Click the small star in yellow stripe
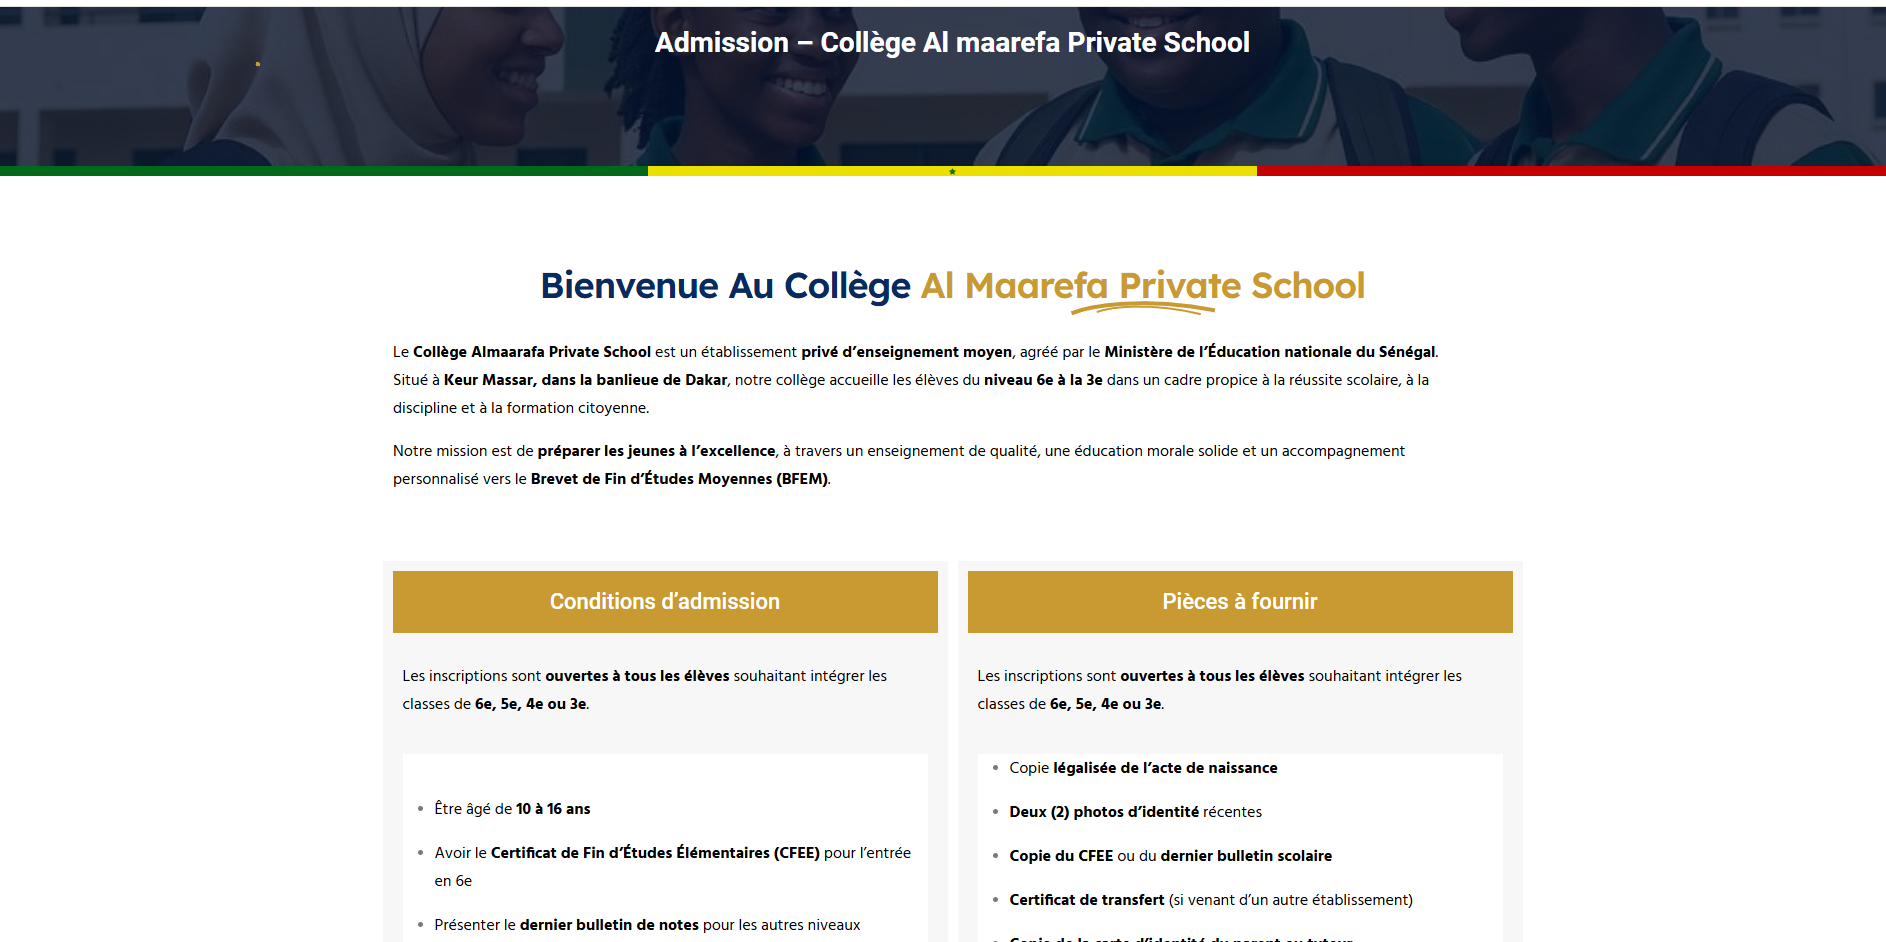The image size is (1886, 942). tap(952, 171)
